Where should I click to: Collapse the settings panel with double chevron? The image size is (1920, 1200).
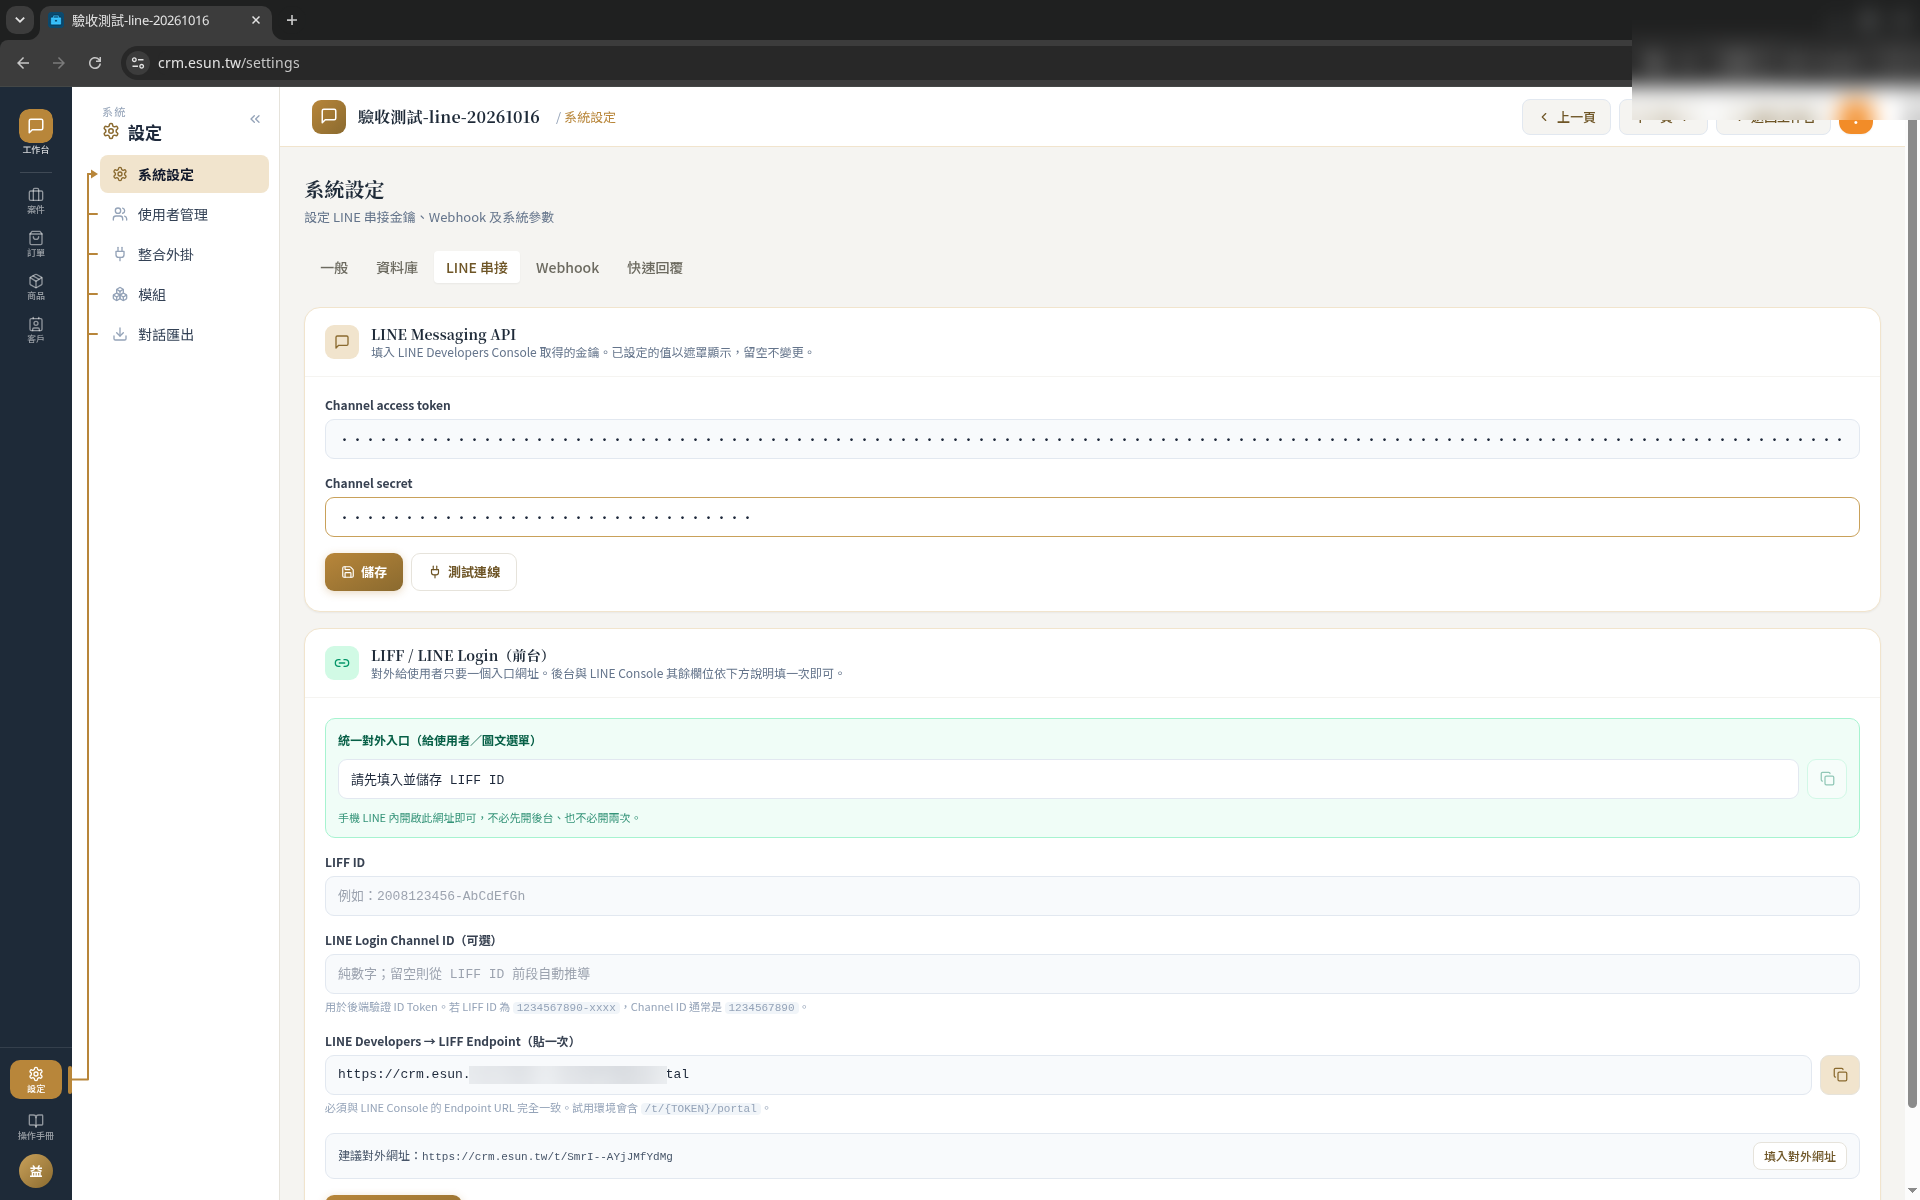(255, 119)
